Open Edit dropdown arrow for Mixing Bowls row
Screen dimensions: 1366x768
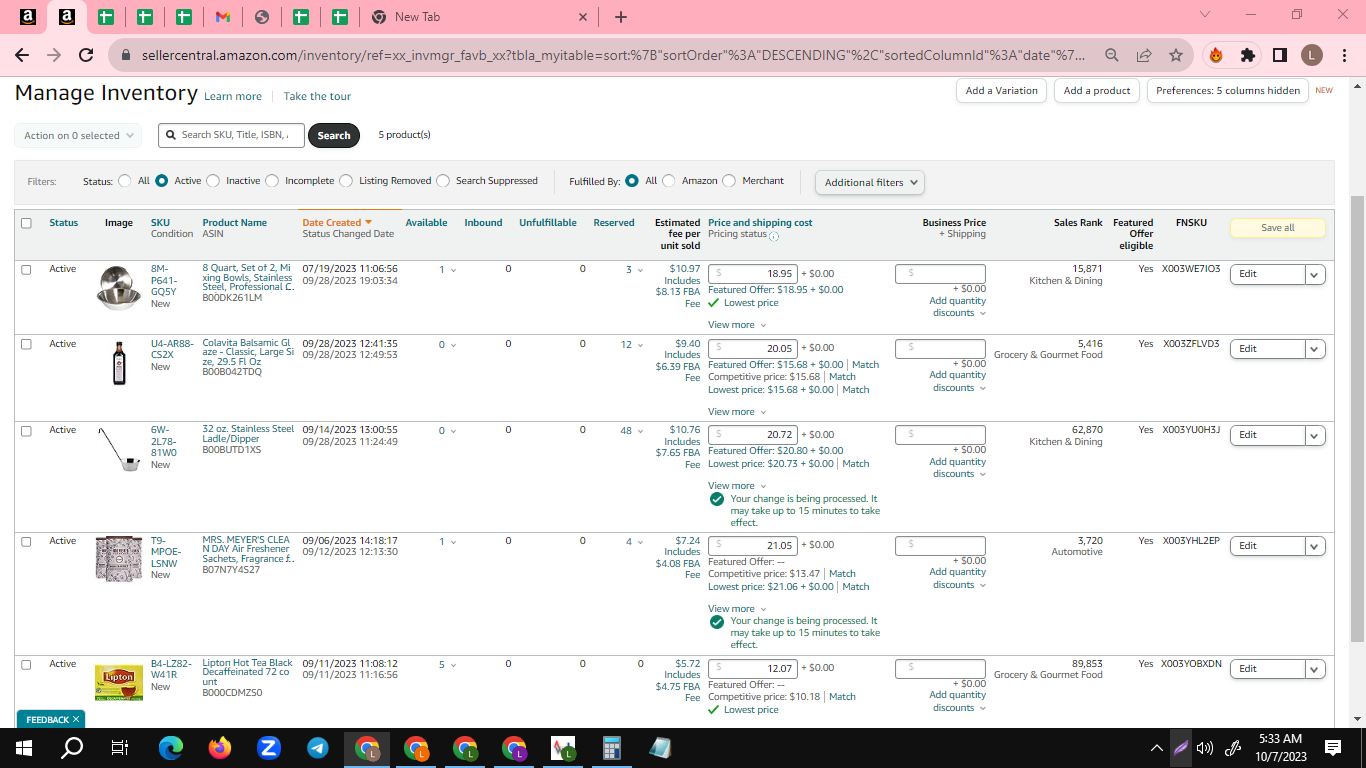pyautogui.click(x=1315, y=274)
